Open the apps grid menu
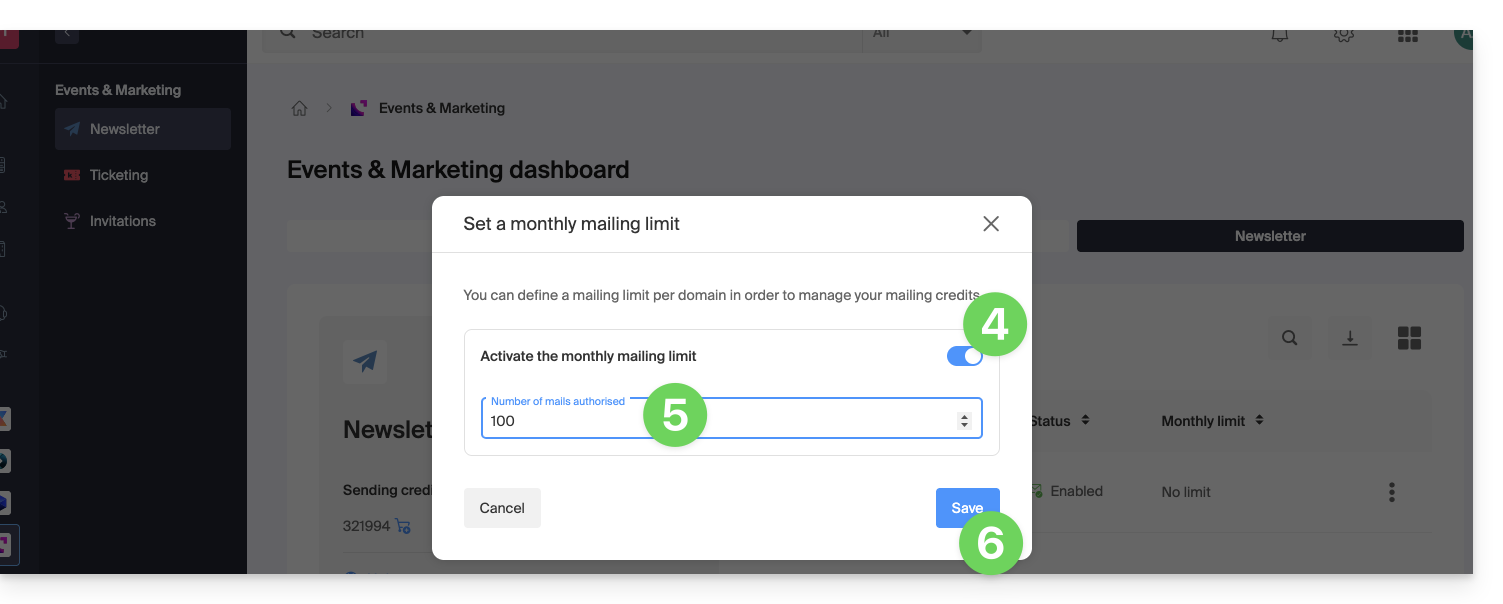This screenshot has width=1503, height=604. tap(1407, 35)
